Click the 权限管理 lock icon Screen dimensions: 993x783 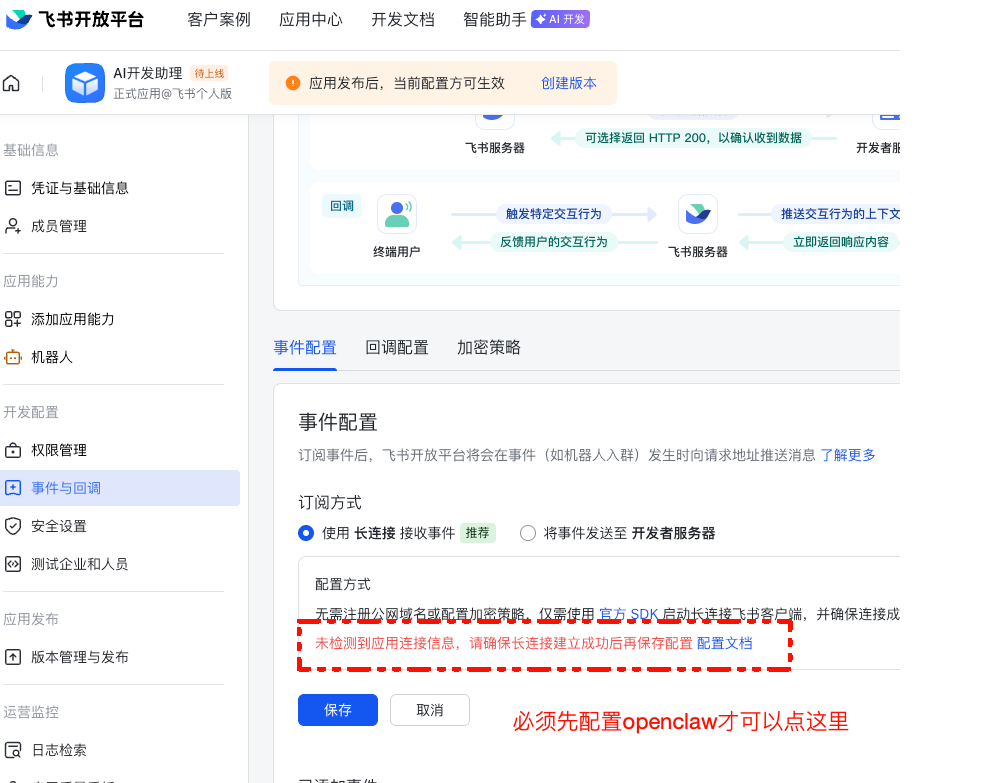[13, 450]
